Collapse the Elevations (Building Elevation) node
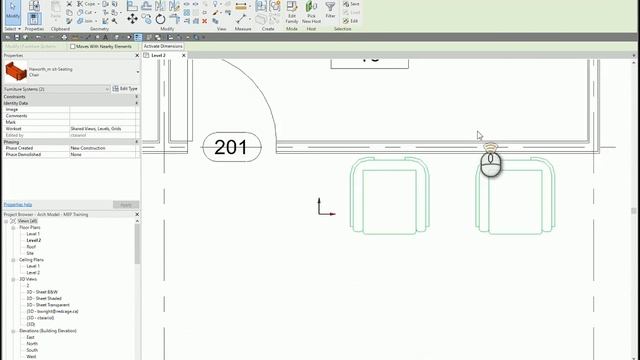This screenshot has width=640, height=360. [13, 331]
